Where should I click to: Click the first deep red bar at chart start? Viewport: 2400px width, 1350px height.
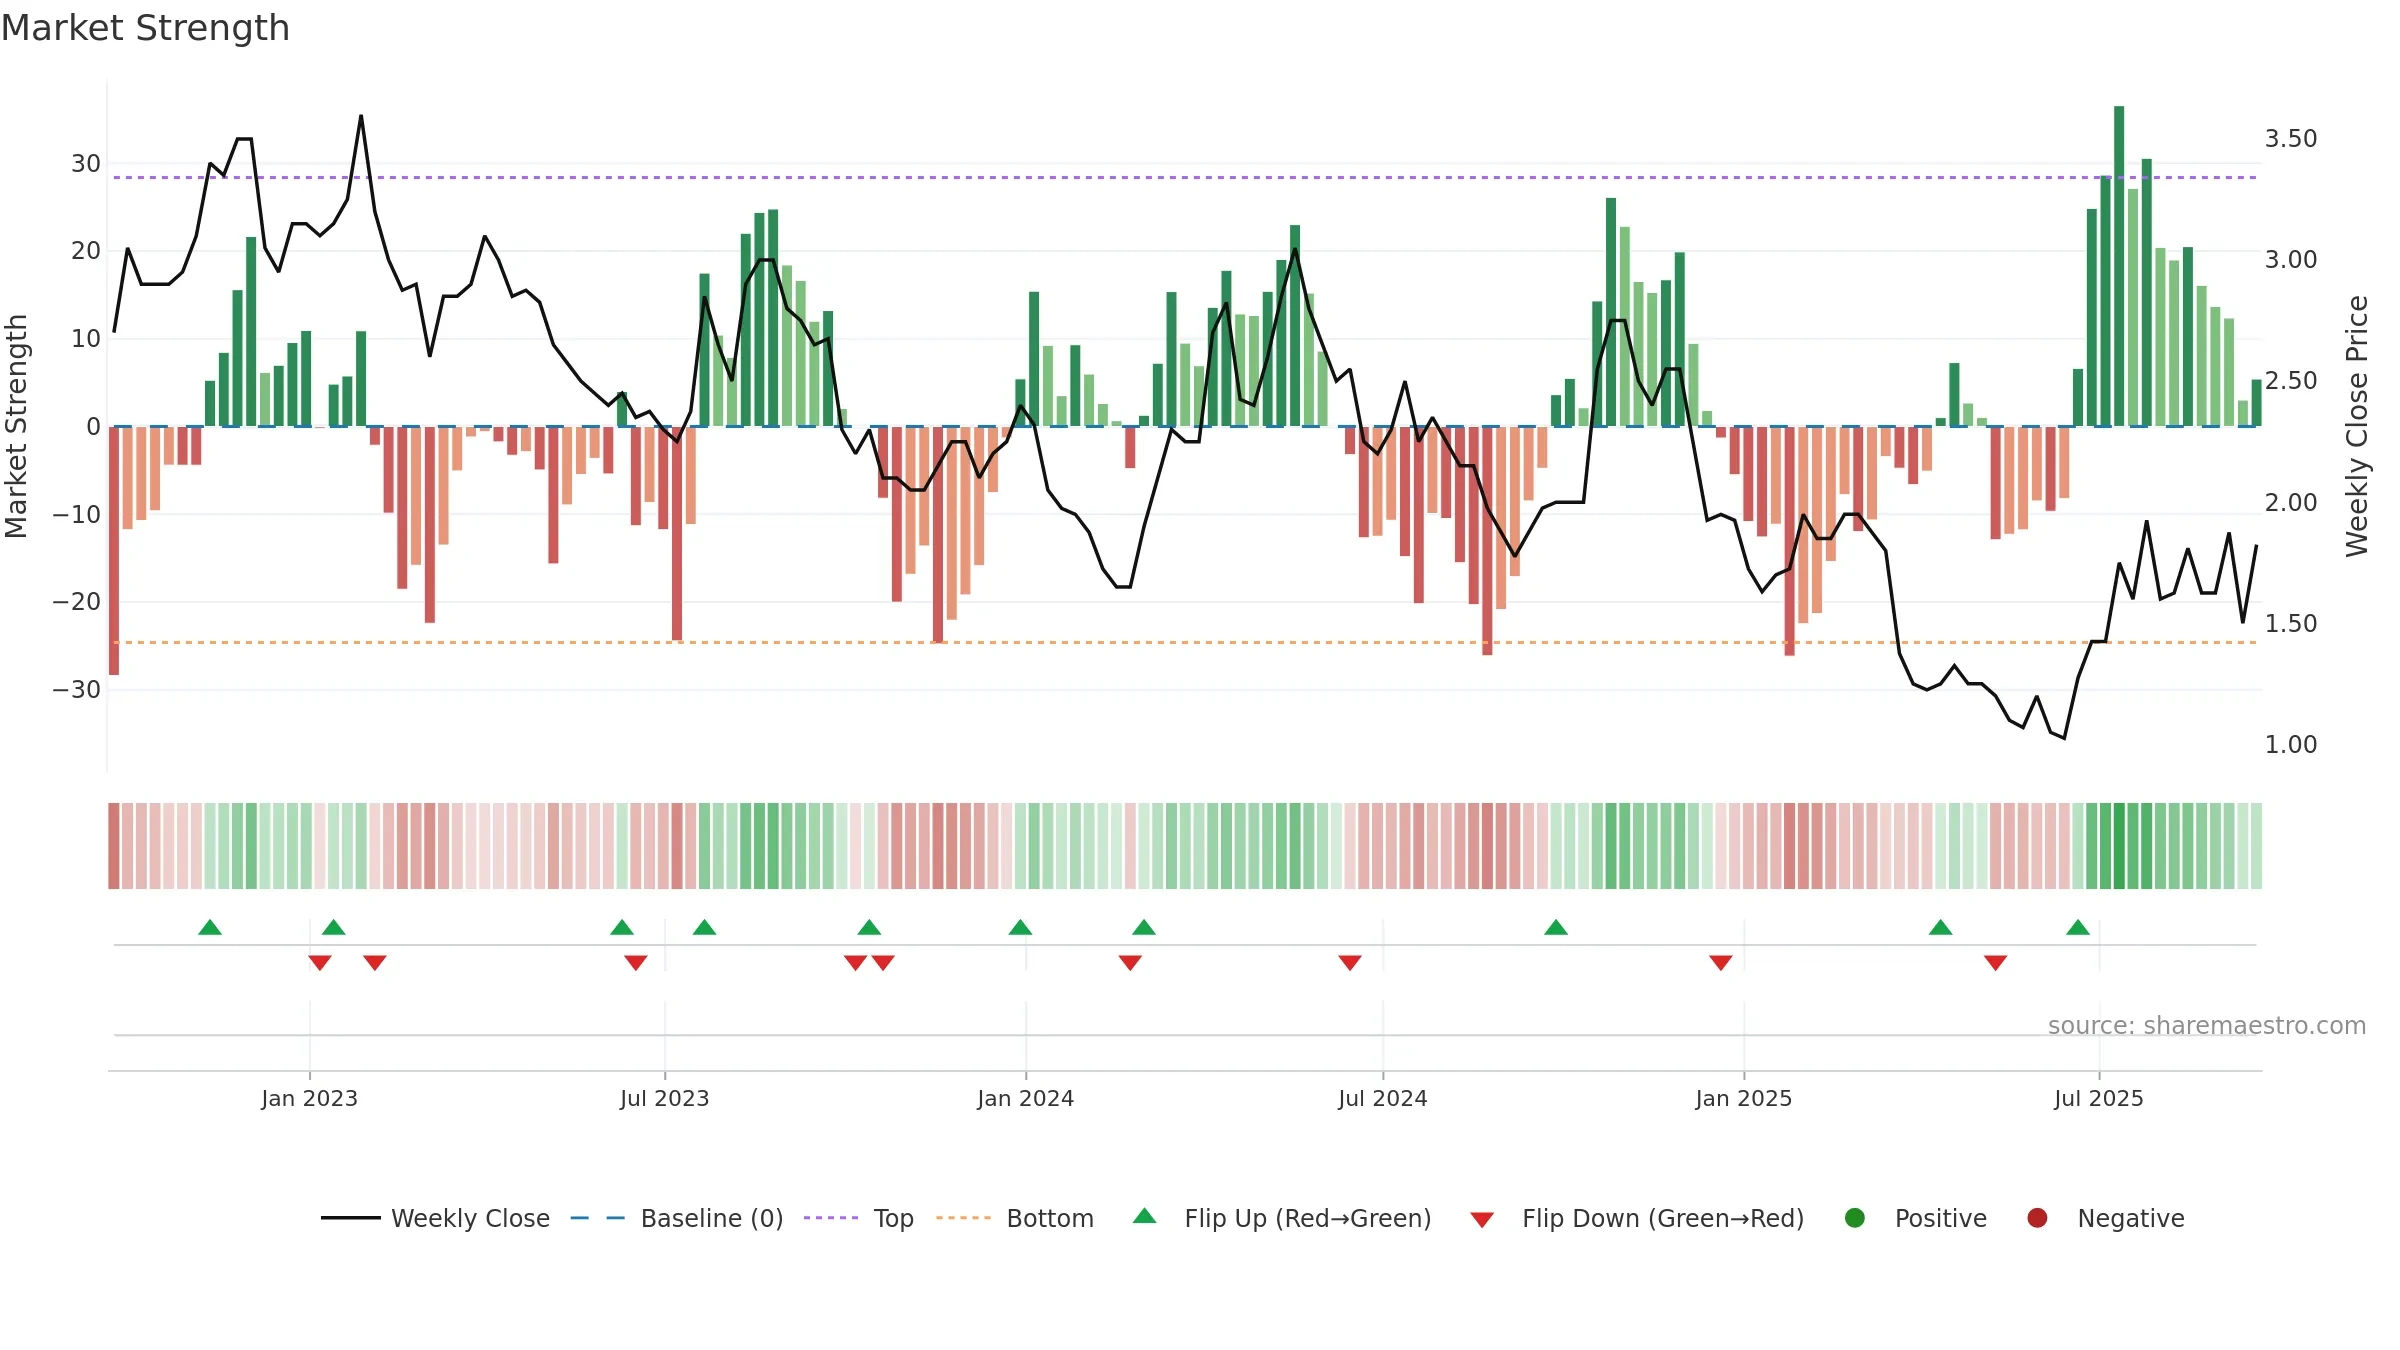pyautogui.click(x=114, y=551)
